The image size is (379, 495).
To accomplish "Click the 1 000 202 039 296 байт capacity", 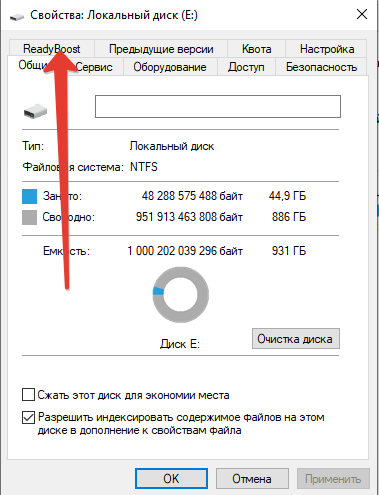I will 185,251.
